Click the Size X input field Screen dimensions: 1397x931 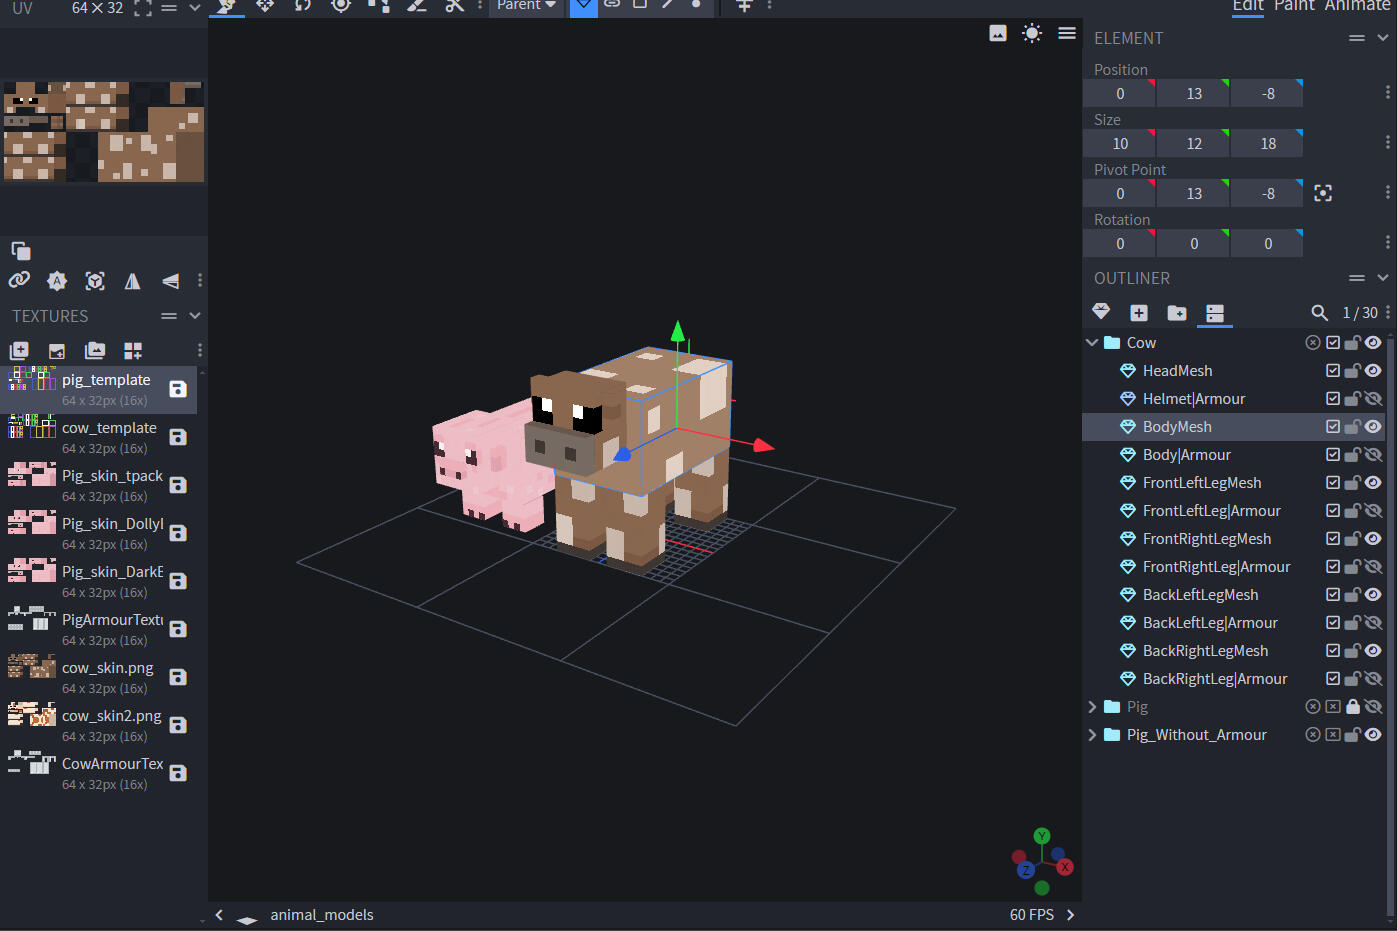pyautogui.click(x=1119, y=144)
